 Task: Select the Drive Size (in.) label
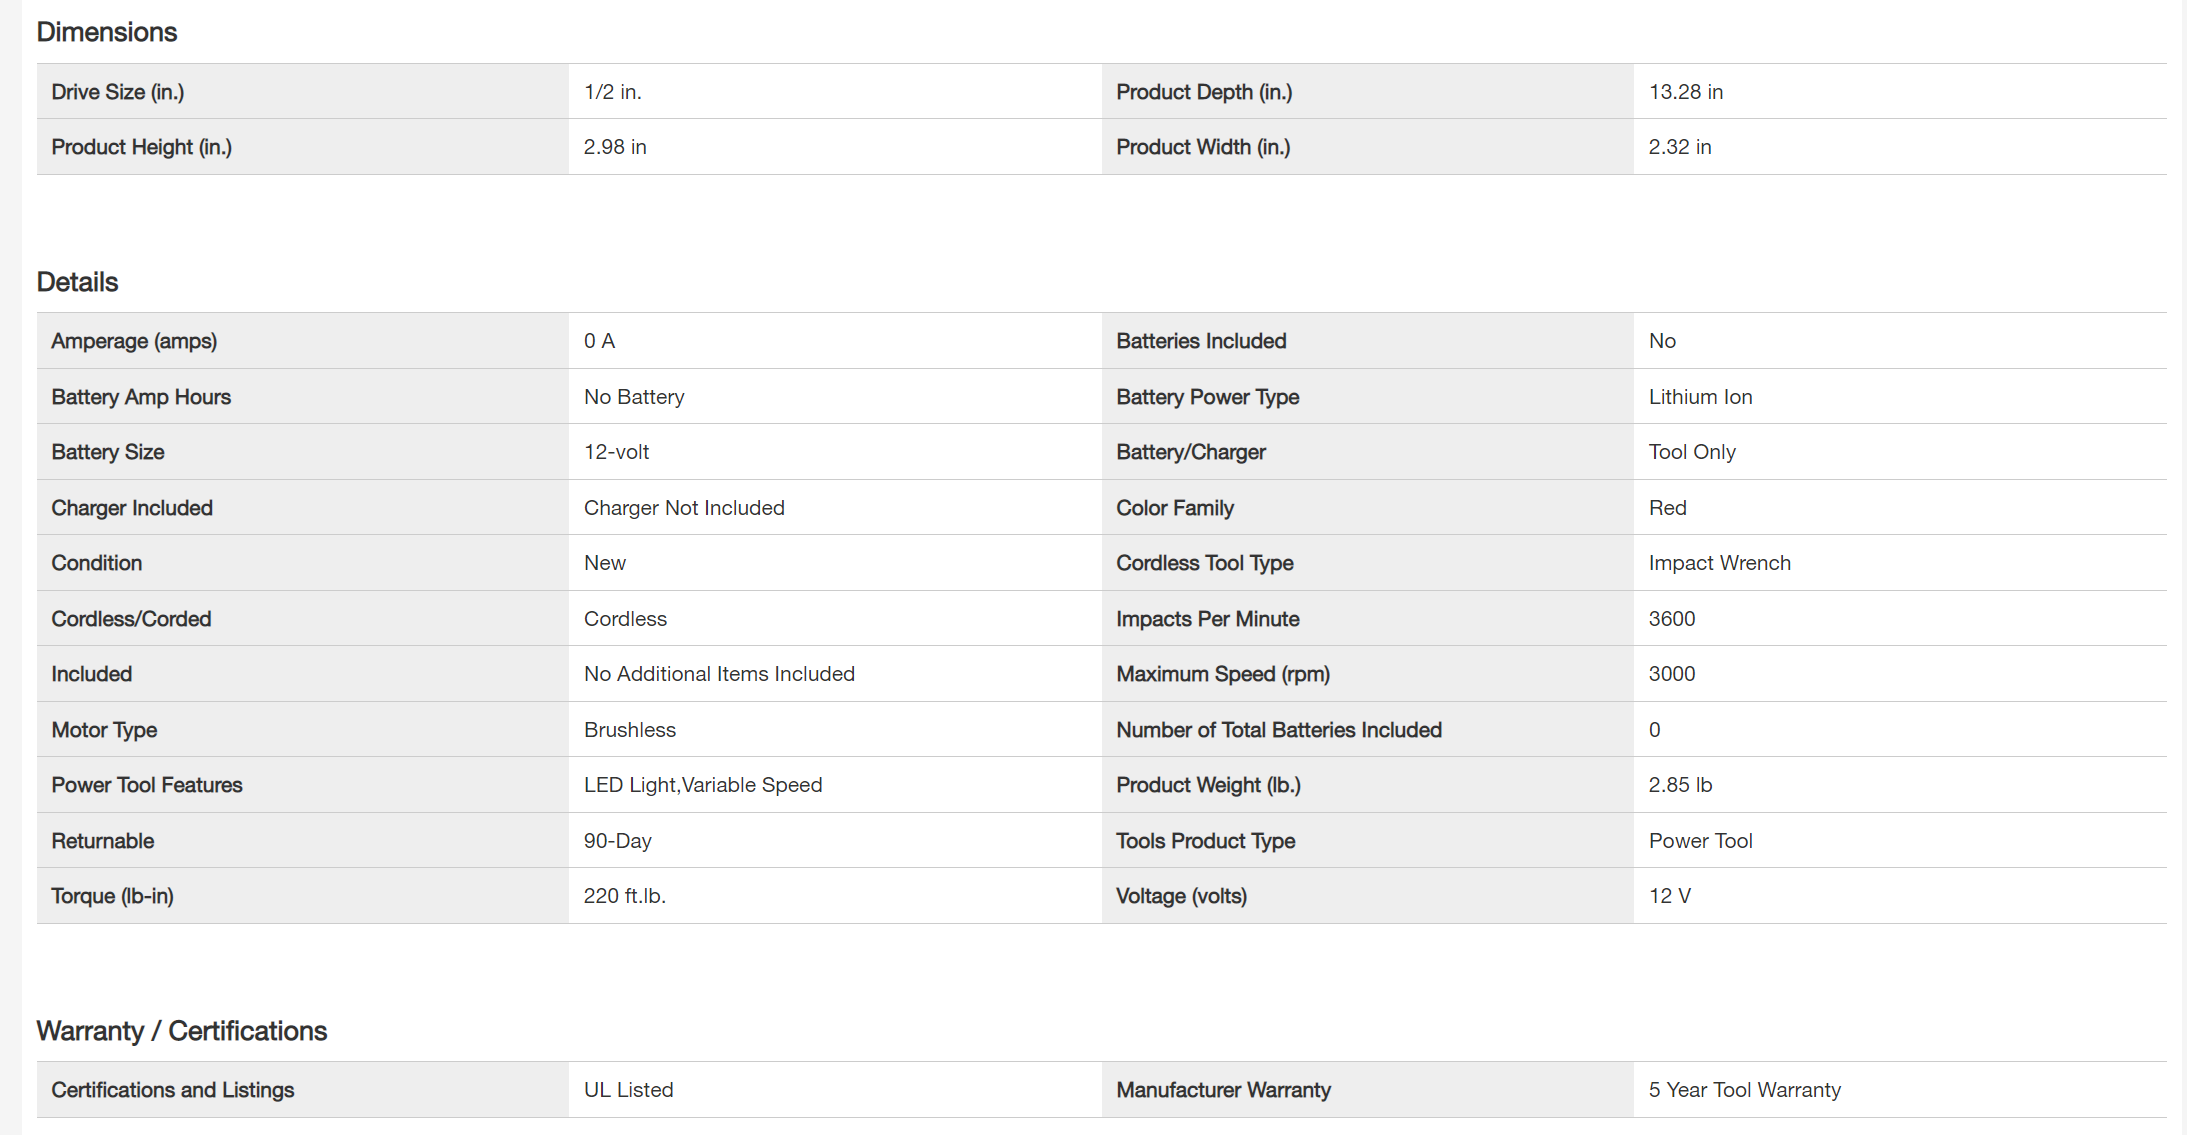(117, 92)
